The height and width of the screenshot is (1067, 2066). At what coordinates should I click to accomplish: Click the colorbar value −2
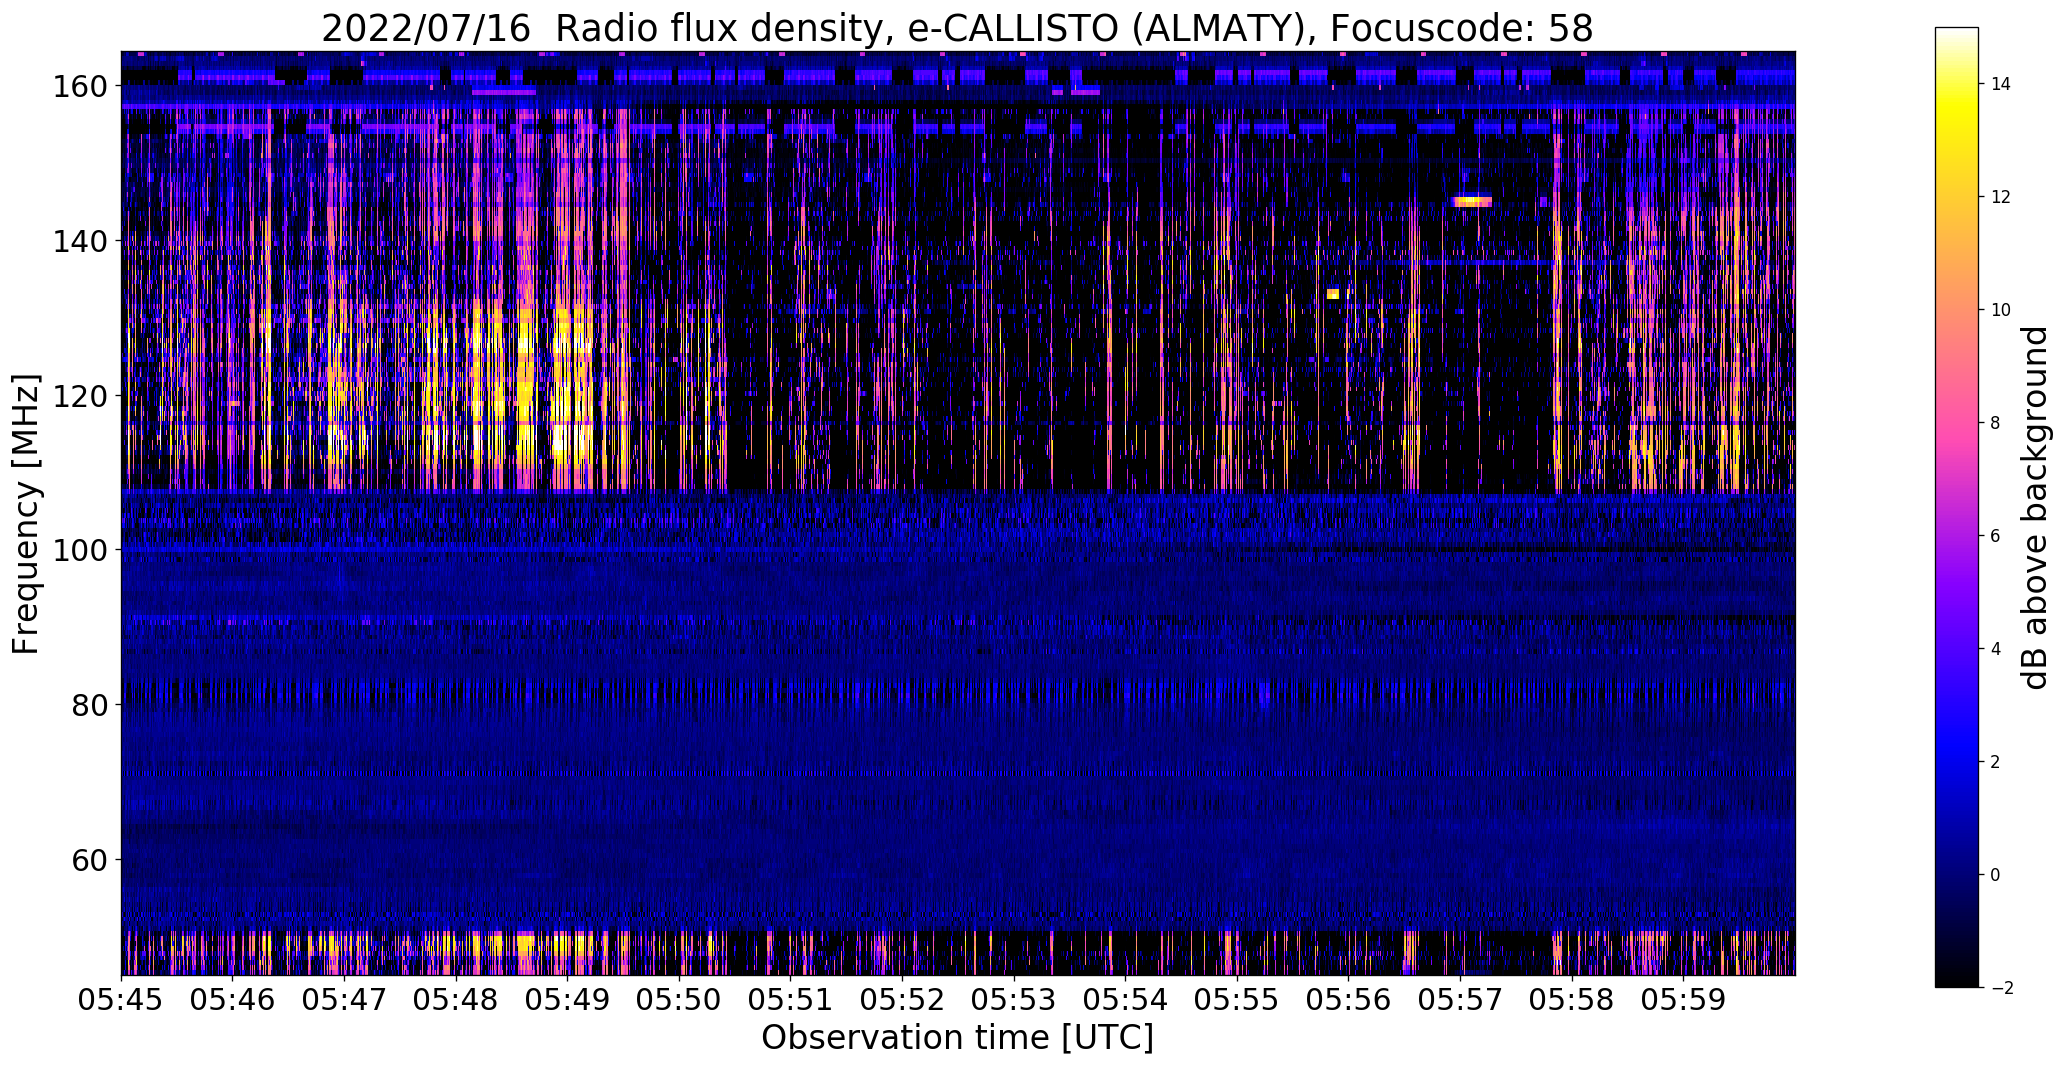coord(2001,988)
